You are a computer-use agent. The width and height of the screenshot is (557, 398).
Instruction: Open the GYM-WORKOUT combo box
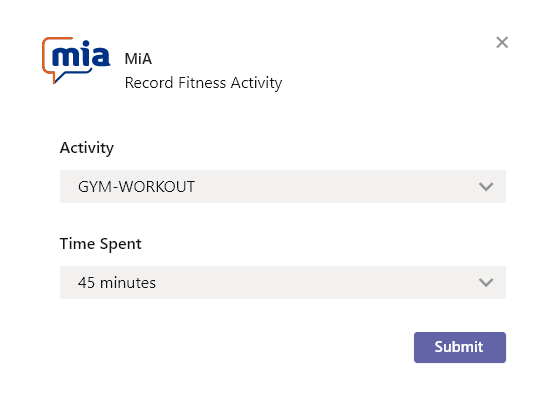click(283, 187)
